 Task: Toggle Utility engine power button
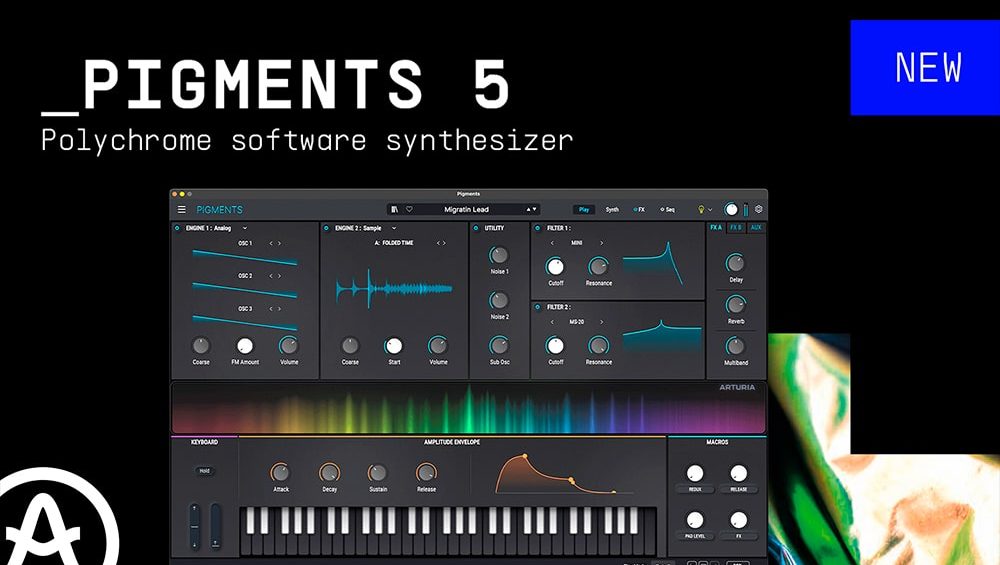(x=476, y=228)
